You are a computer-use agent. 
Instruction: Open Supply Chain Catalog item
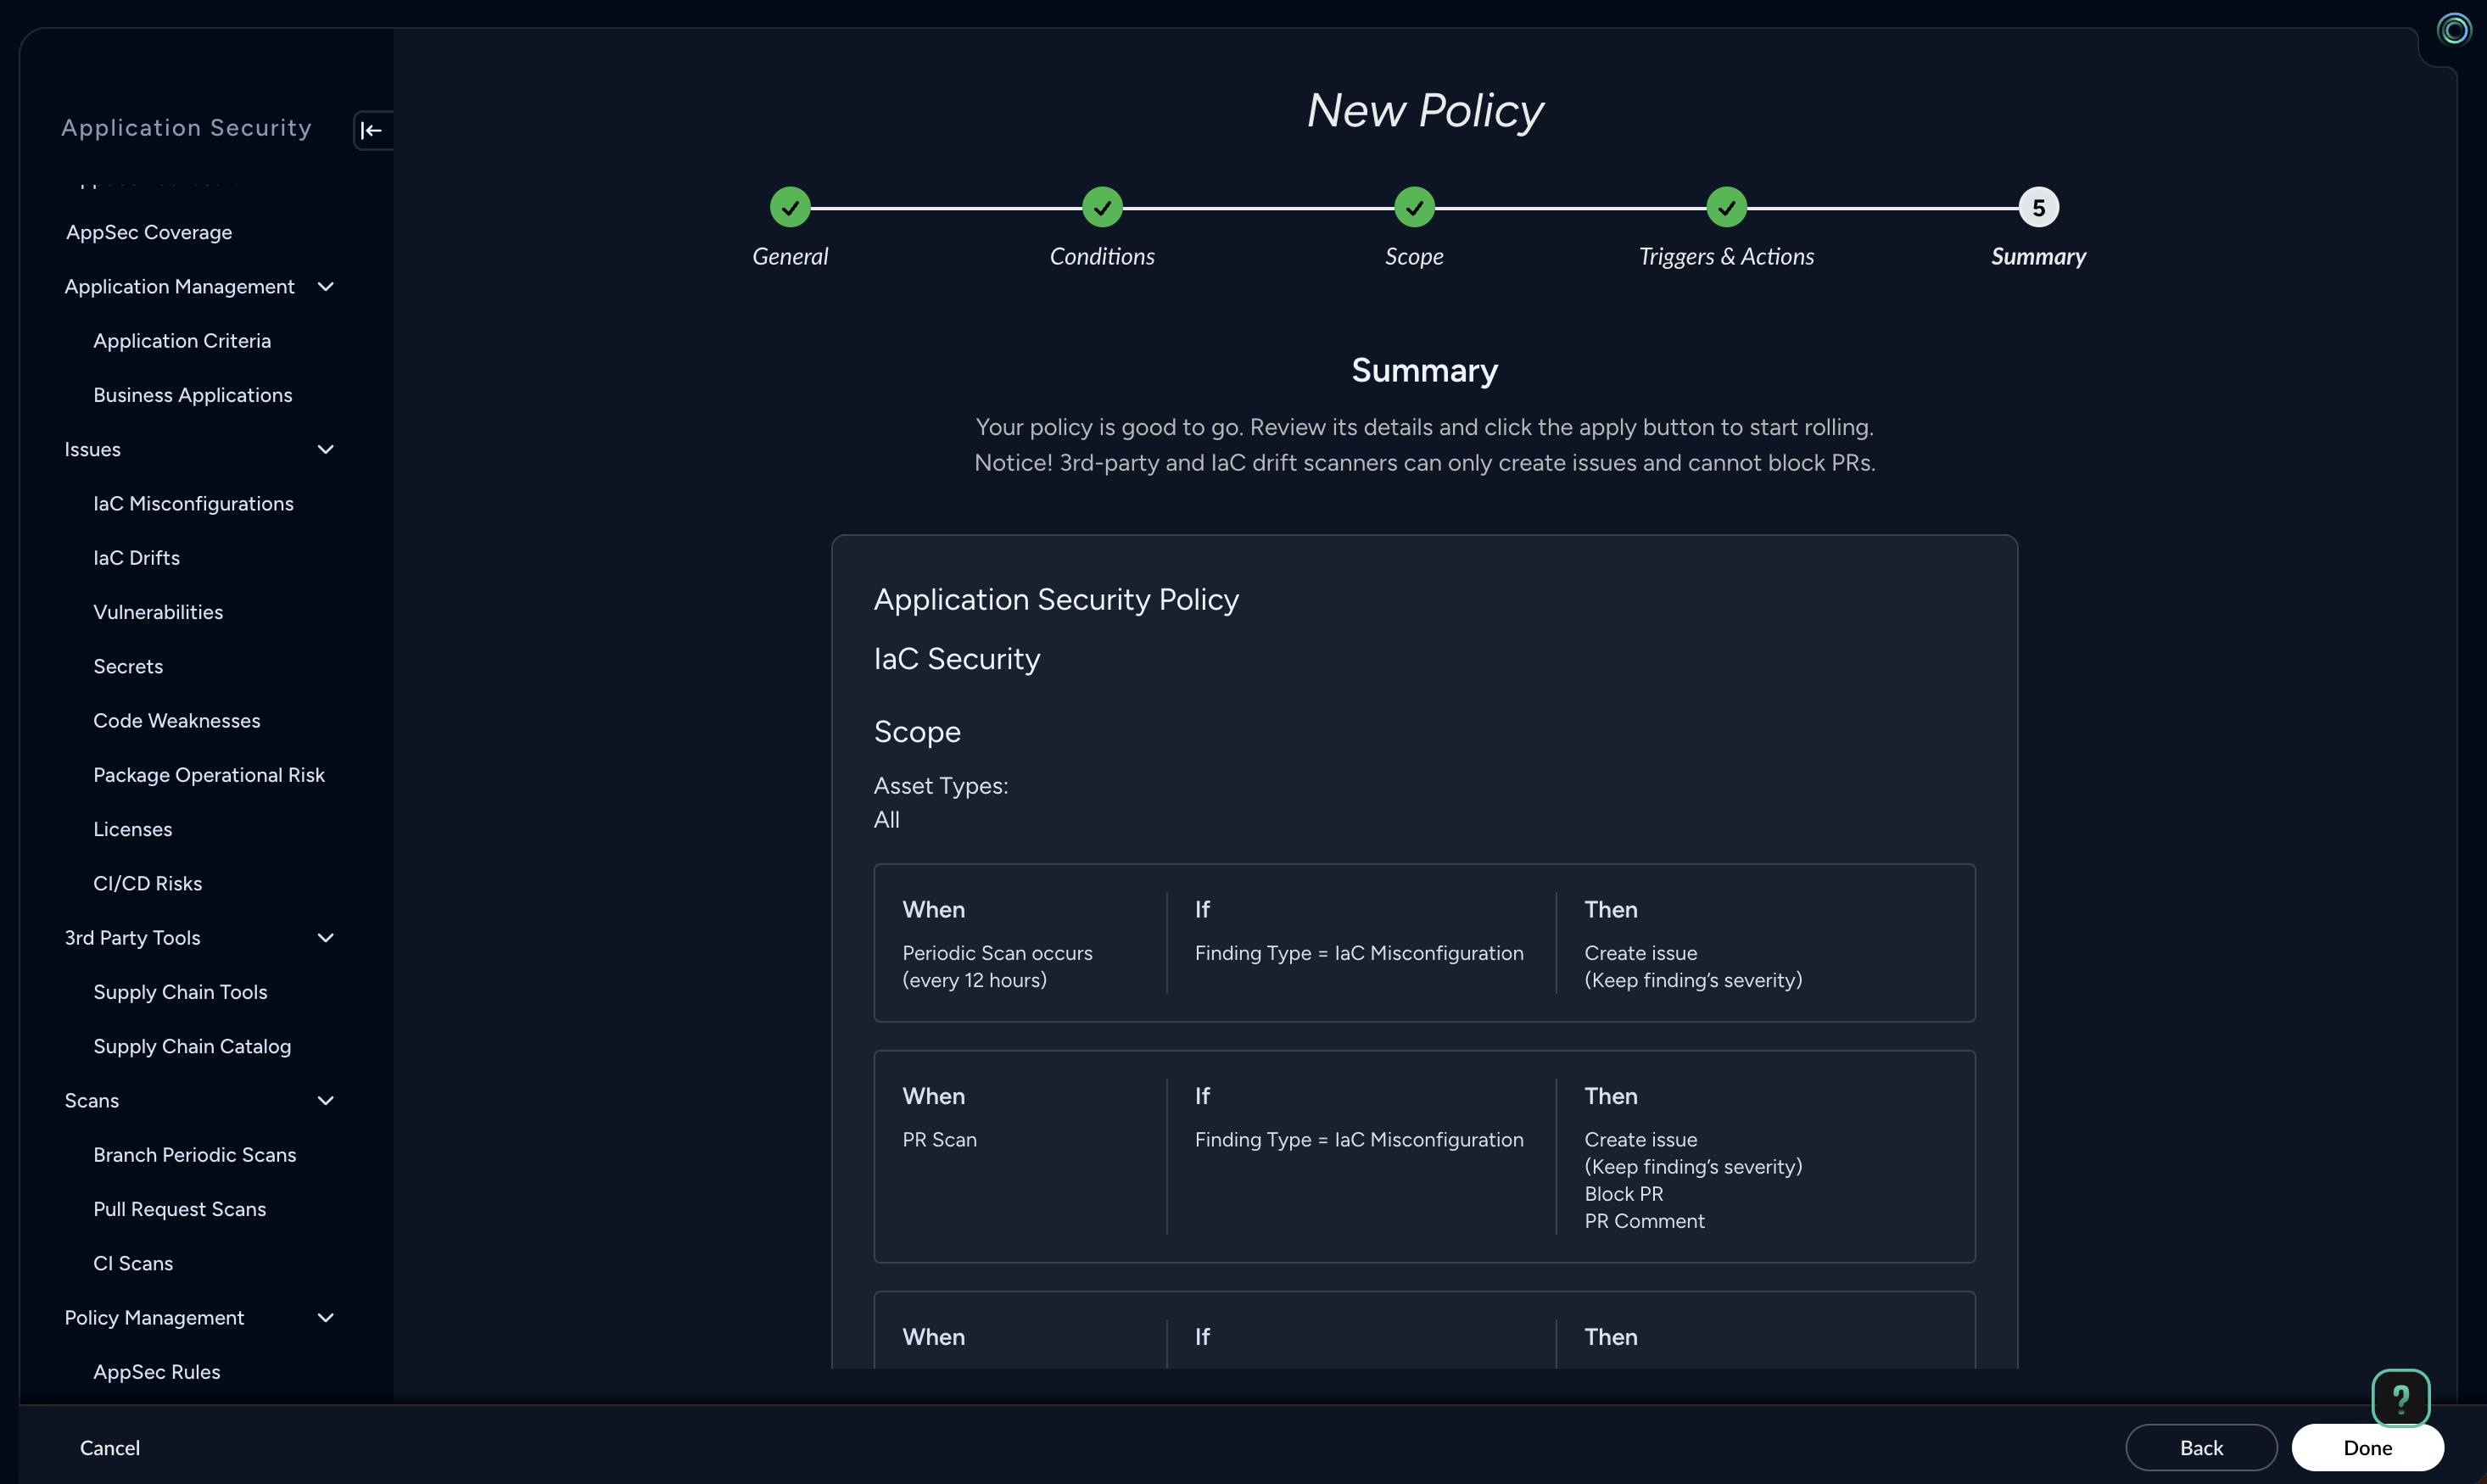192,1046
